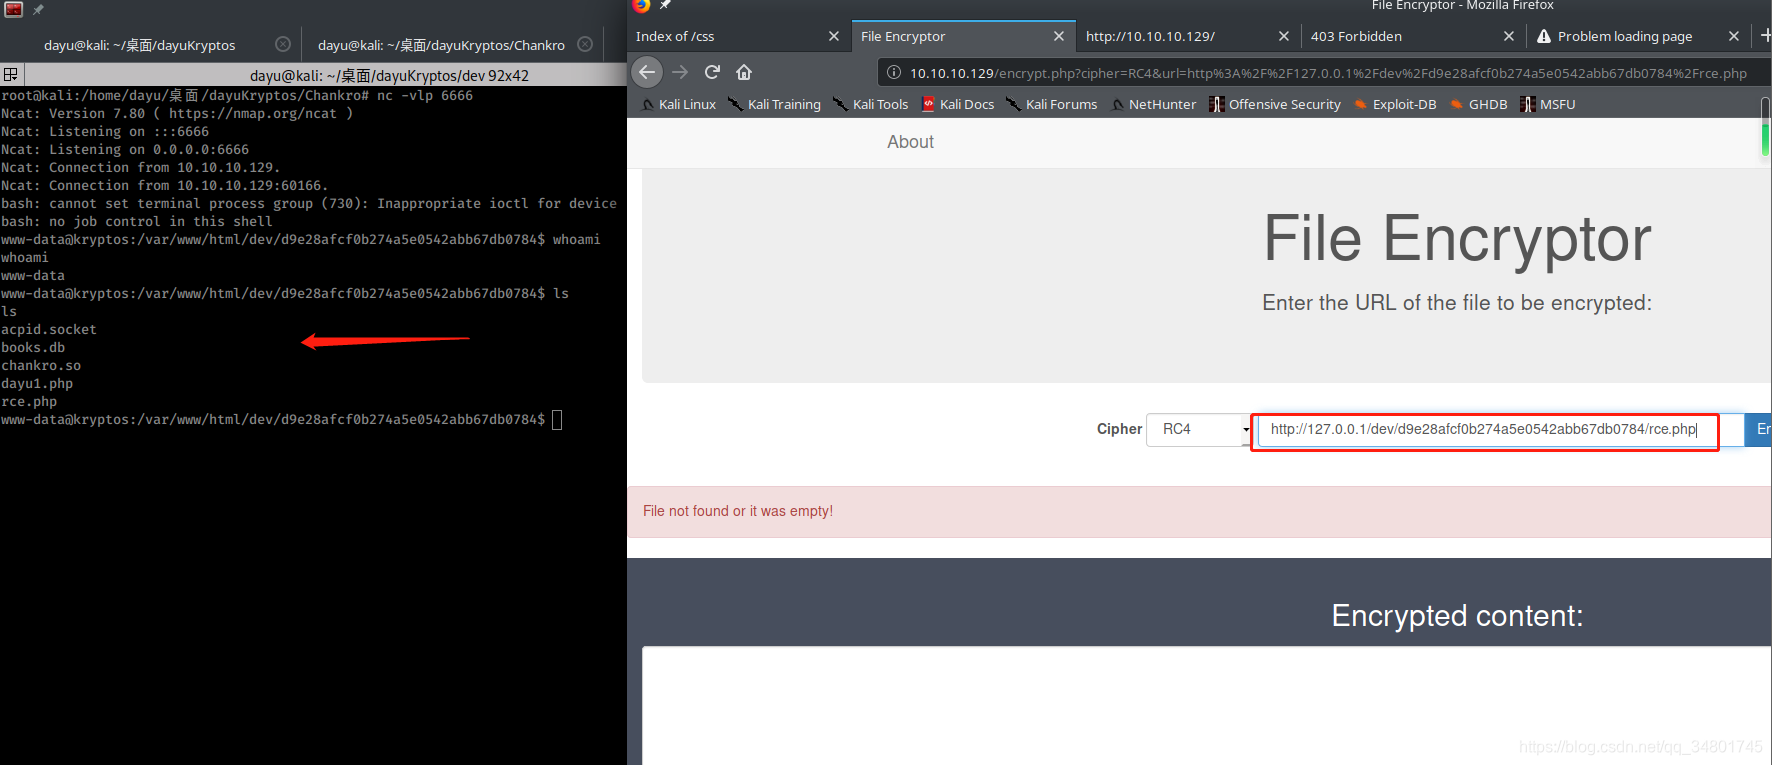Select the text books.db in terminal
The image size is (1772, 765).
tap(33, 348)
